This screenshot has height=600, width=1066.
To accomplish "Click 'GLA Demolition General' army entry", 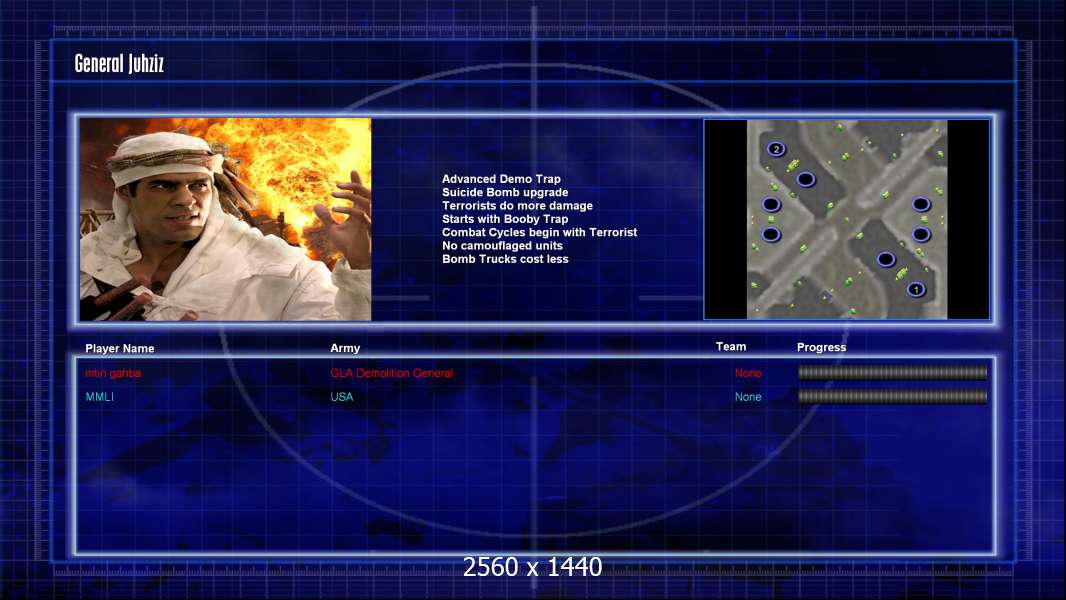I will point(391,373).
